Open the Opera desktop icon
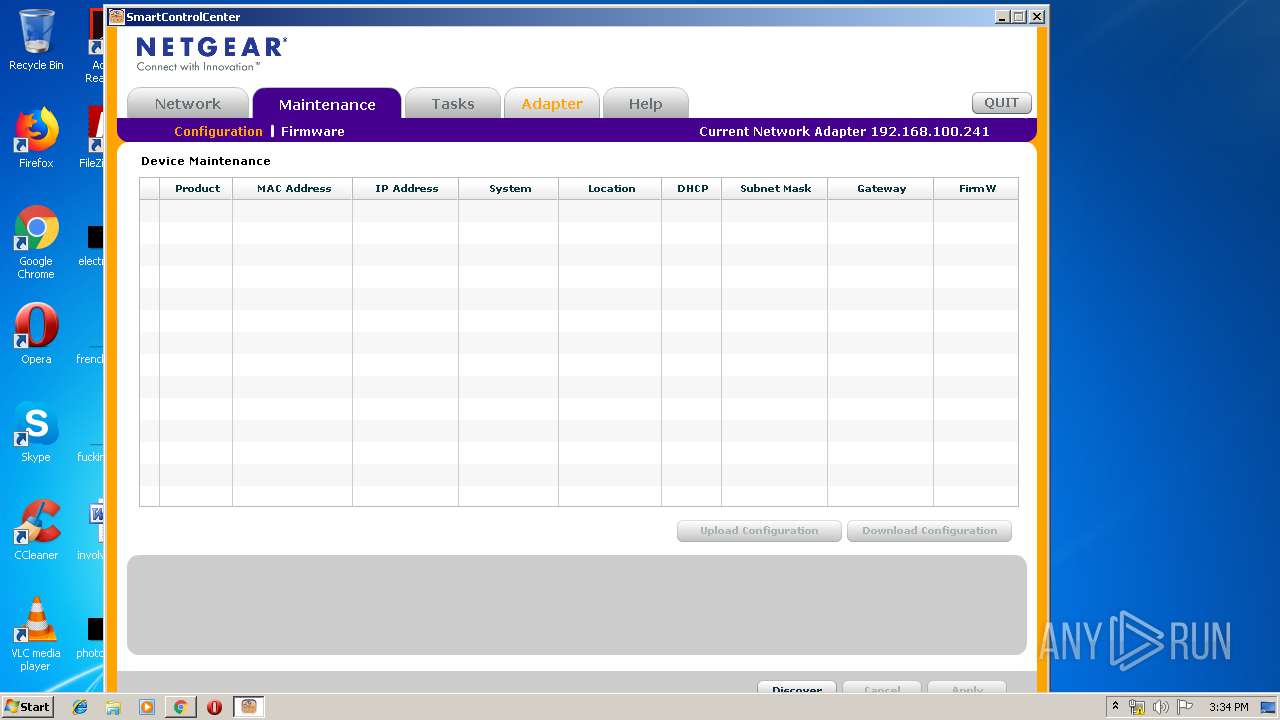Image resolution: width=1280 pixels, height=720 pixels. (x=36, y=334)
